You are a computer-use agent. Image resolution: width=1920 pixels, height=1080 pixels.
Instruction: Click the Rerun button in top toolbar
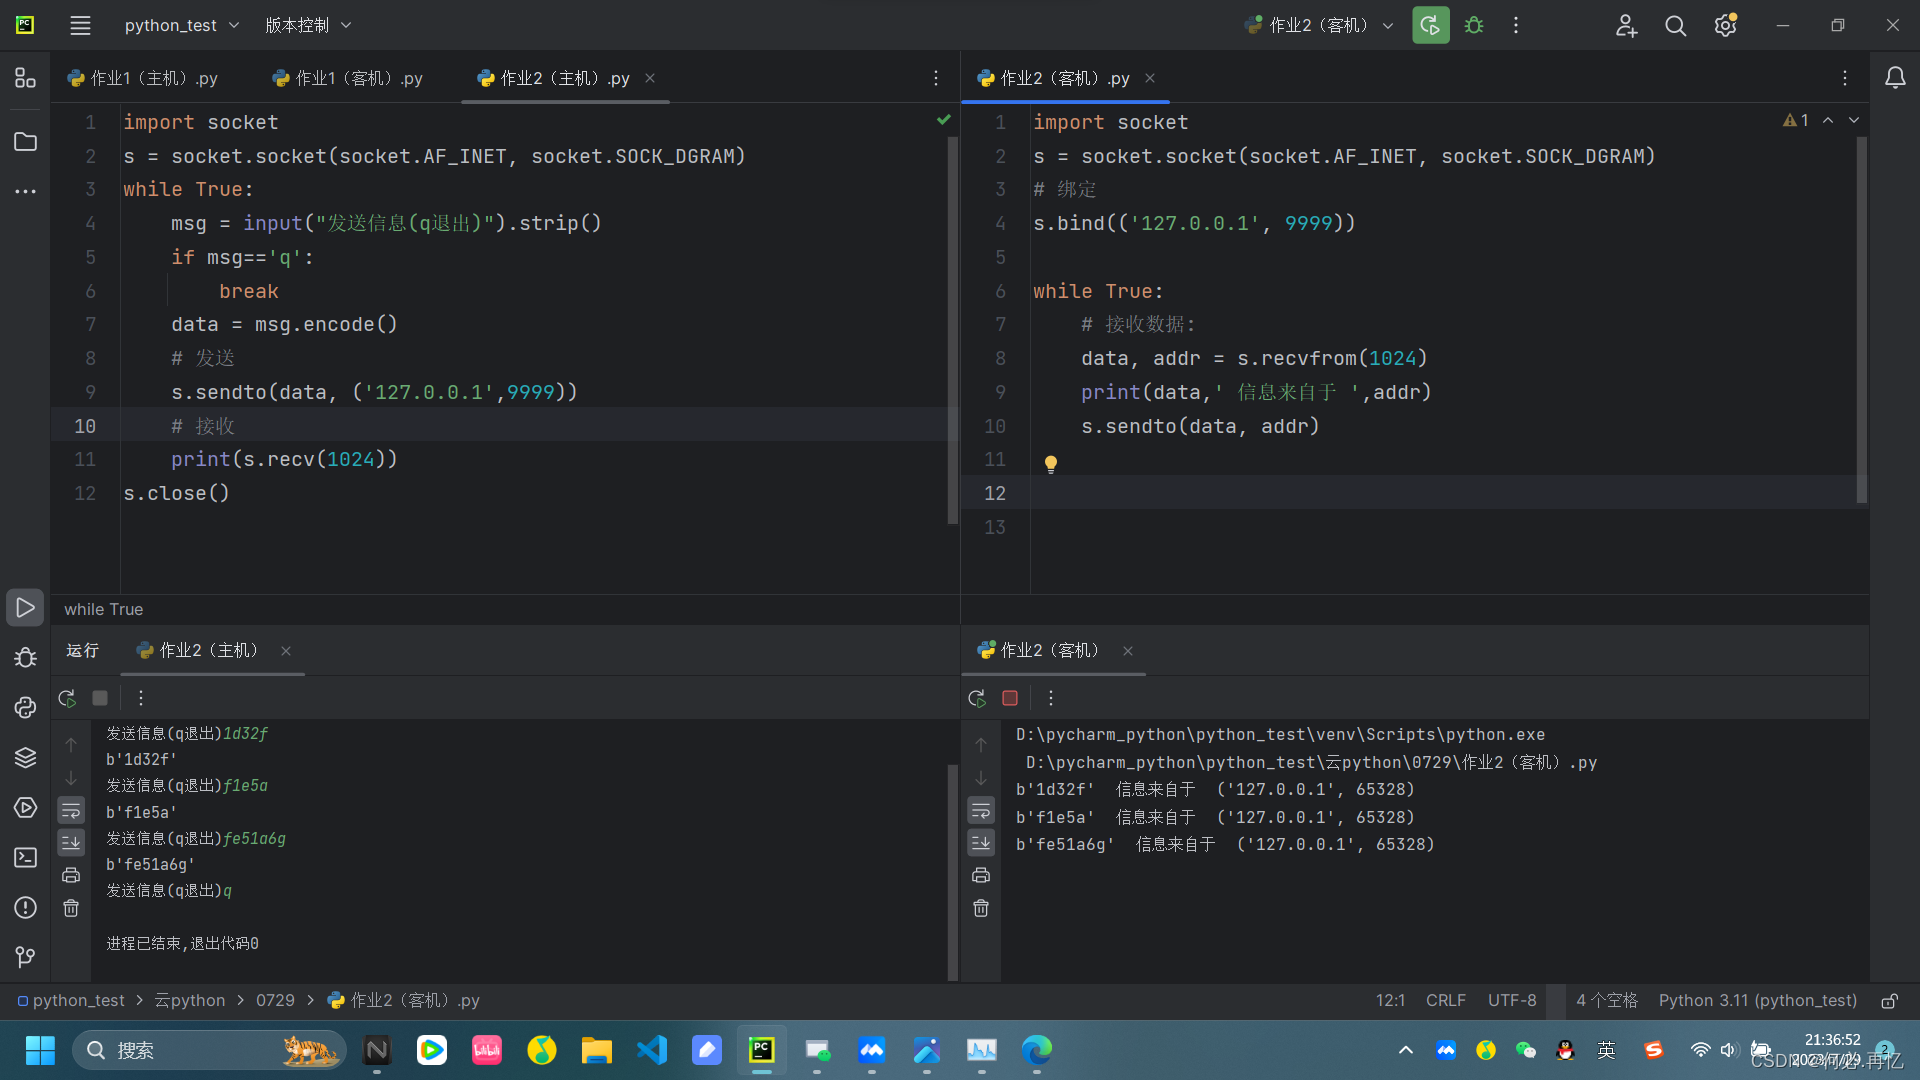(x=1430, y=25)
